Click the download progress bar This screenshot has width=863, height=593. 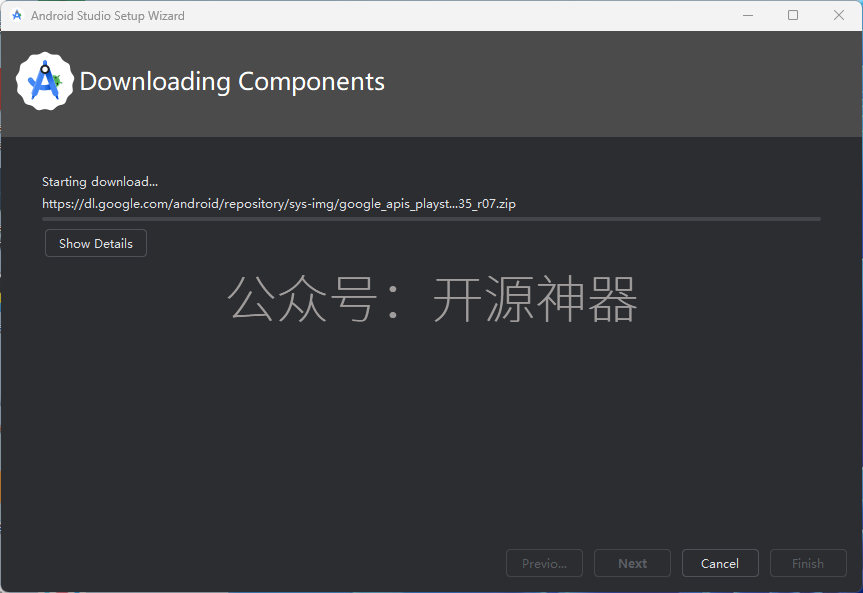[432, 219]
